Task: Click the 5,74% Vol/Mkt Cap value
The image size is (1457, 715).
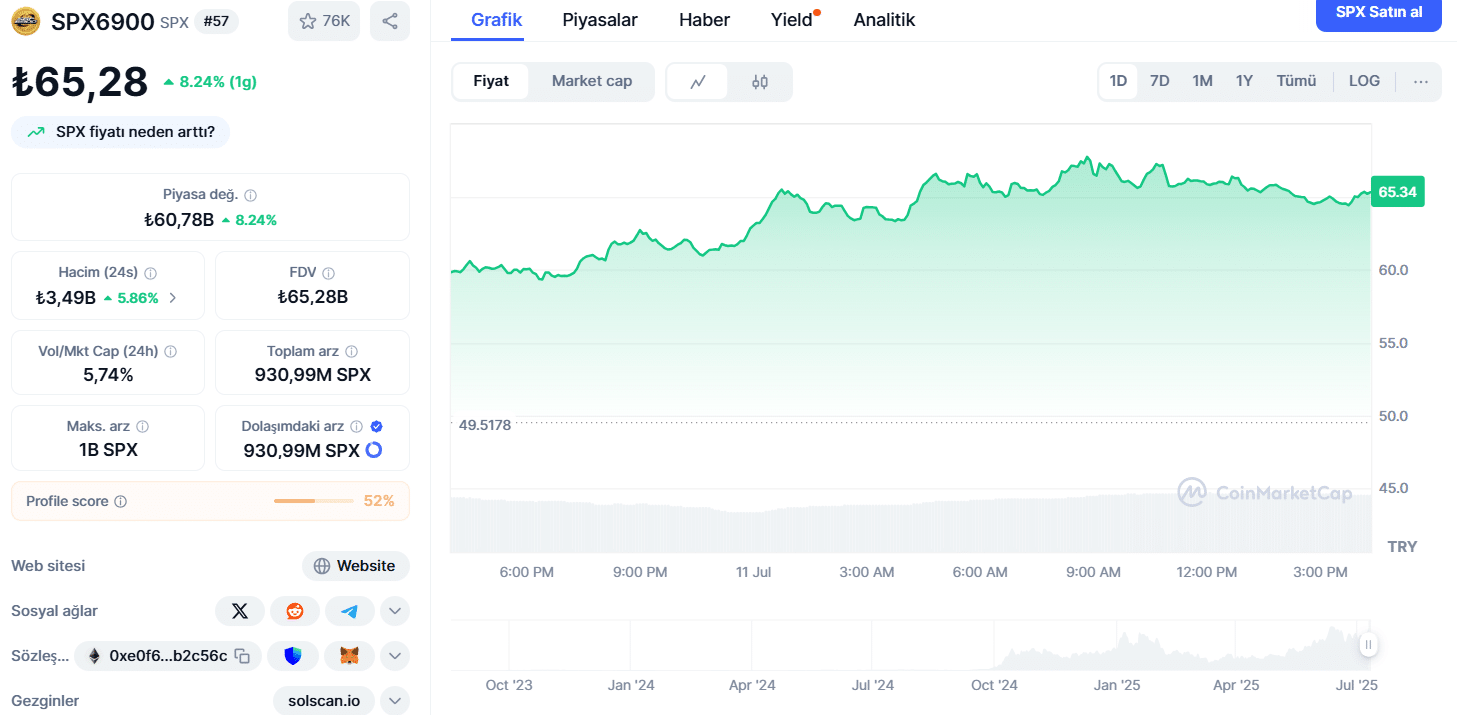Action: point(108,375)
